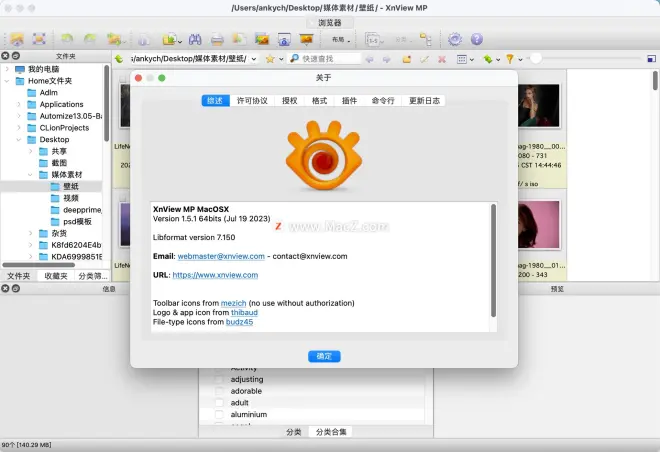
Task: Open the browser toolbar icon
Action: pos(17,39)
